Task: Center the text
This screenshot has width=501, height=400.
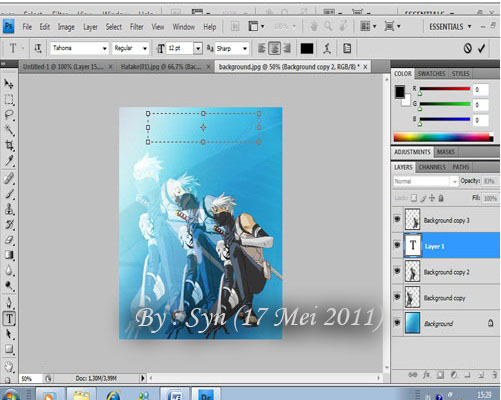Action: point(274,49)
